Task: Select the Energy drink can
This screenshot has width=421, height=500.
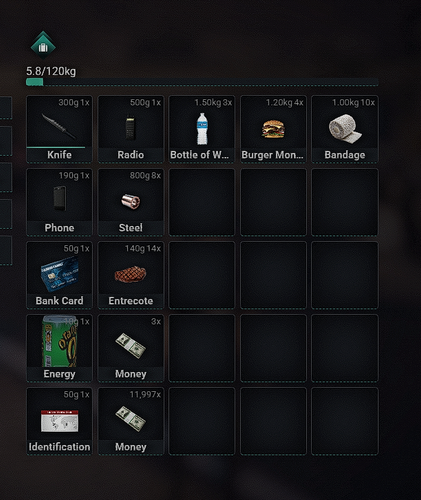Action: point(59,348)
